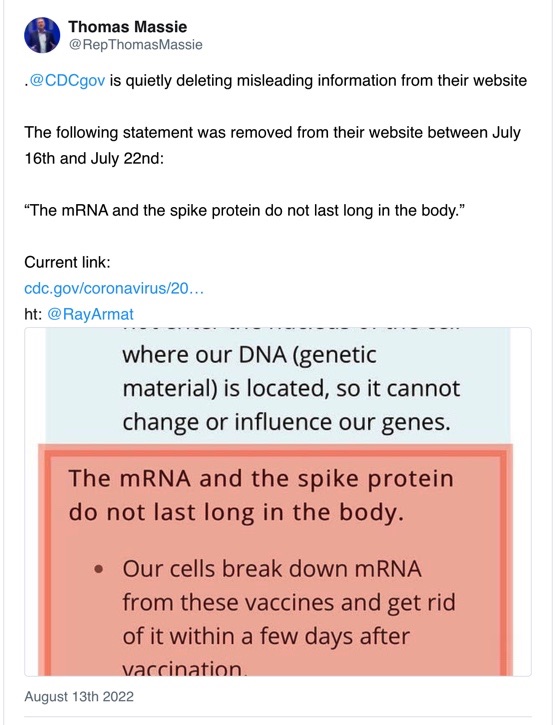Click the 'ht:' label before RayArmat
This screenshot has width=558, height=725.
click(33, 314)
